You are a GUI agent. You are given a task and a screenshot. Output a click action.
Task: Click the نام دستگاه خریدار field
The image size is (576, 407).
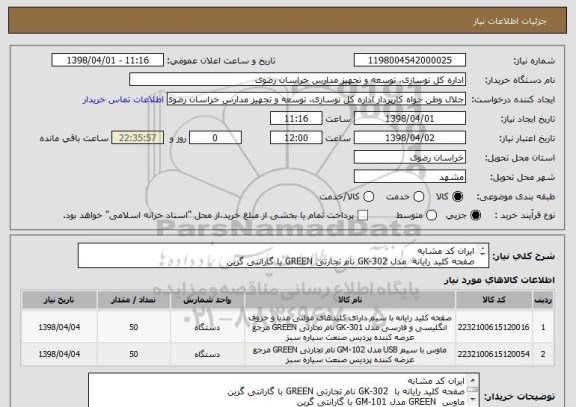pyautogui.click(x=298, y=80)
